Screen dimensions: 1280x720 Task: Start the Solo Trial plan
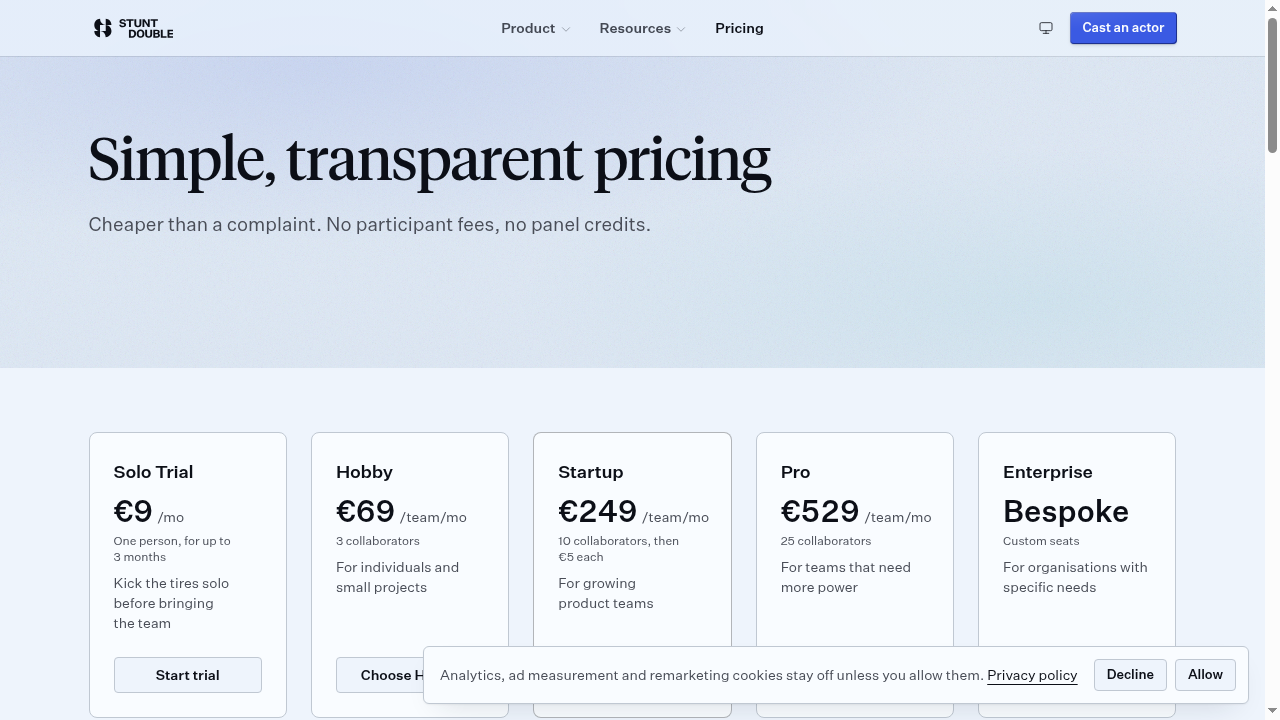click(x=188, y=675)
